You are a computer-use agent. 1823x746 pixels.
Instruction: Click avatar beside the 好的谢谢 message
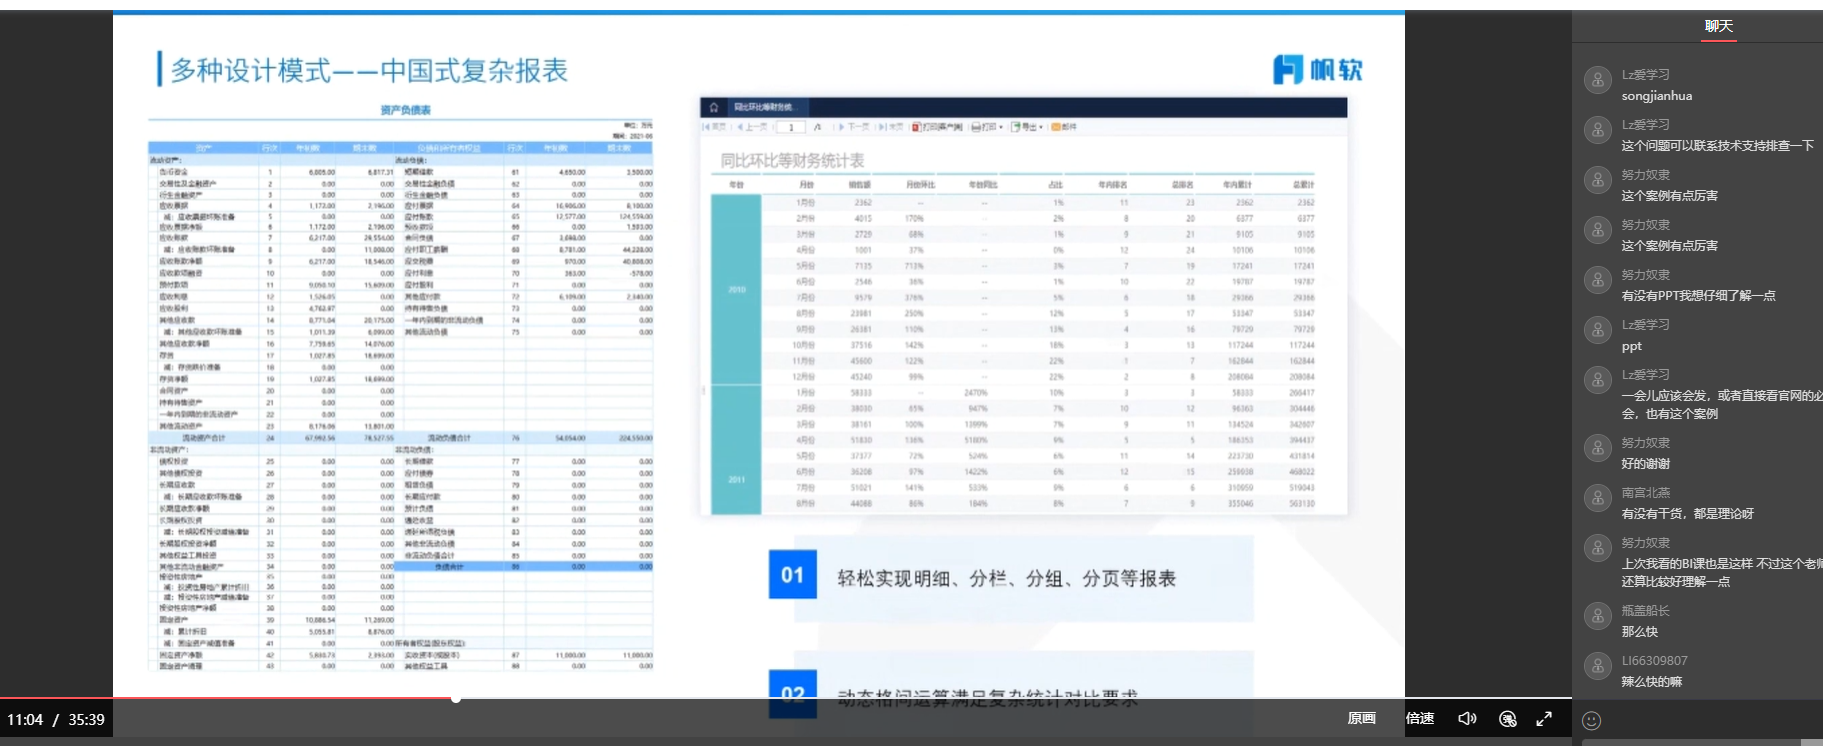(x=1598, y=448)
